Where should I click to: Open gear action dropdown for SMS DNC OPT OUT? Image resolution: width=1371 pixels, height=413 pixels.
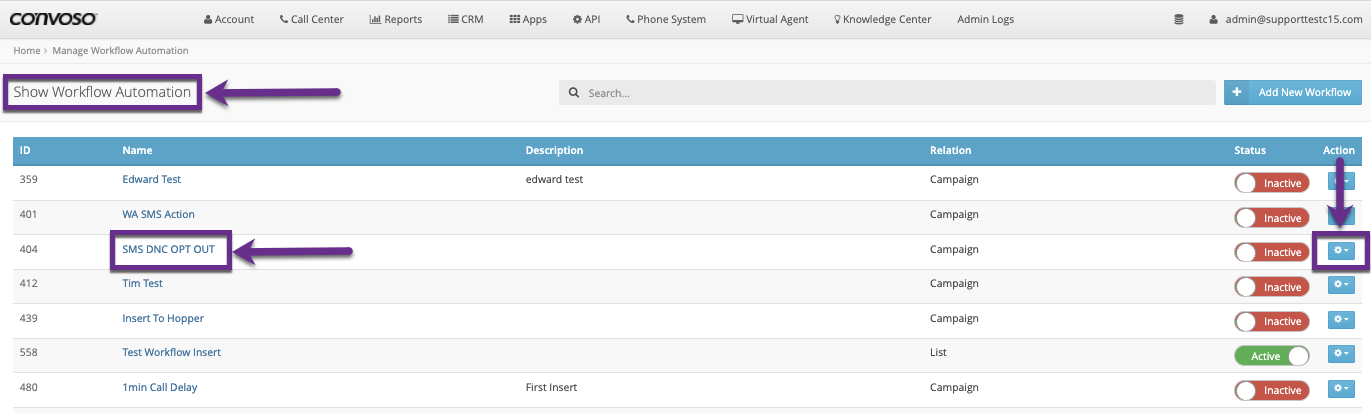(1341, 250)
